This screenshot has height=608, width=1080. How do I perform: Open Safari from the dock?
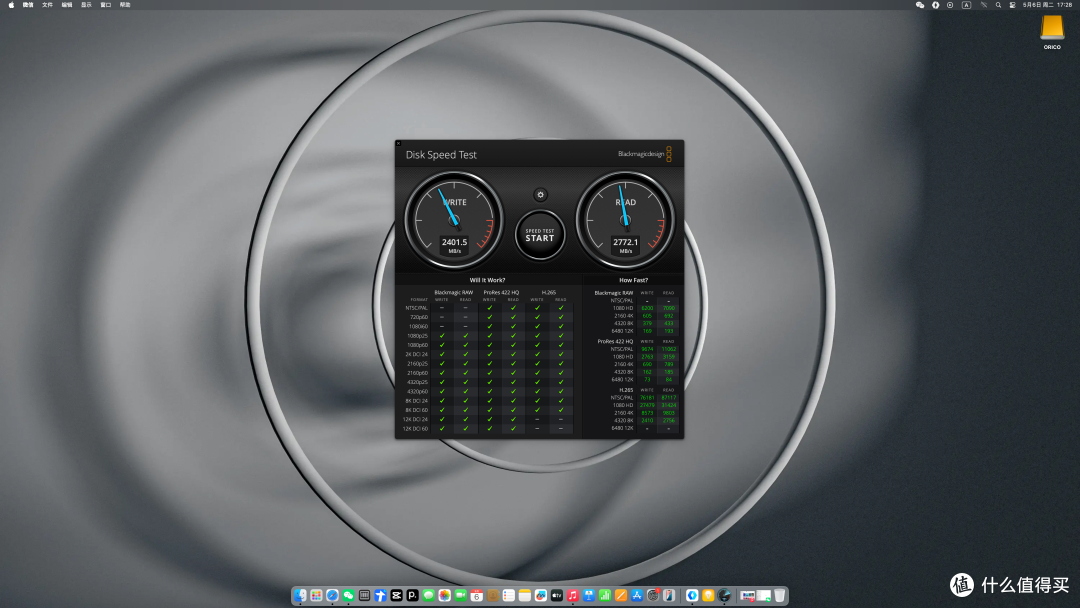[x=332, y=595]
